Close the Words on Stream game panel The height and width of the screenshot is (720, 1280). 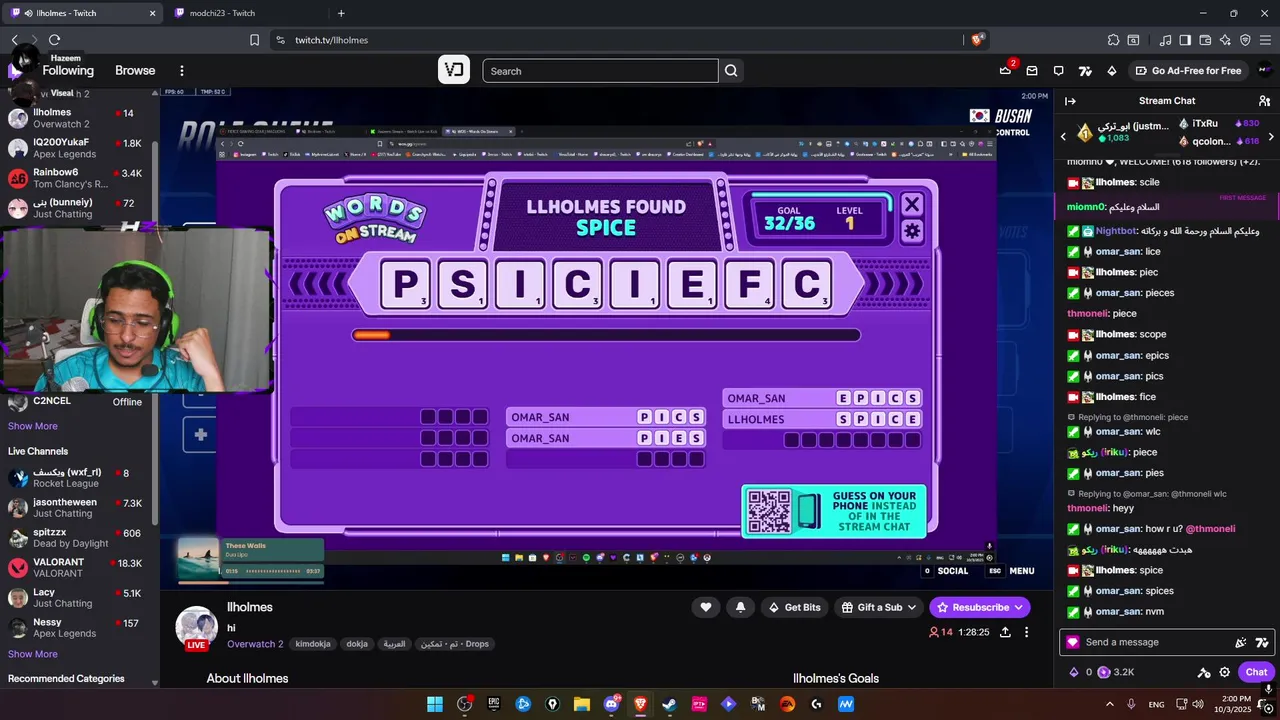click(912, 204)
